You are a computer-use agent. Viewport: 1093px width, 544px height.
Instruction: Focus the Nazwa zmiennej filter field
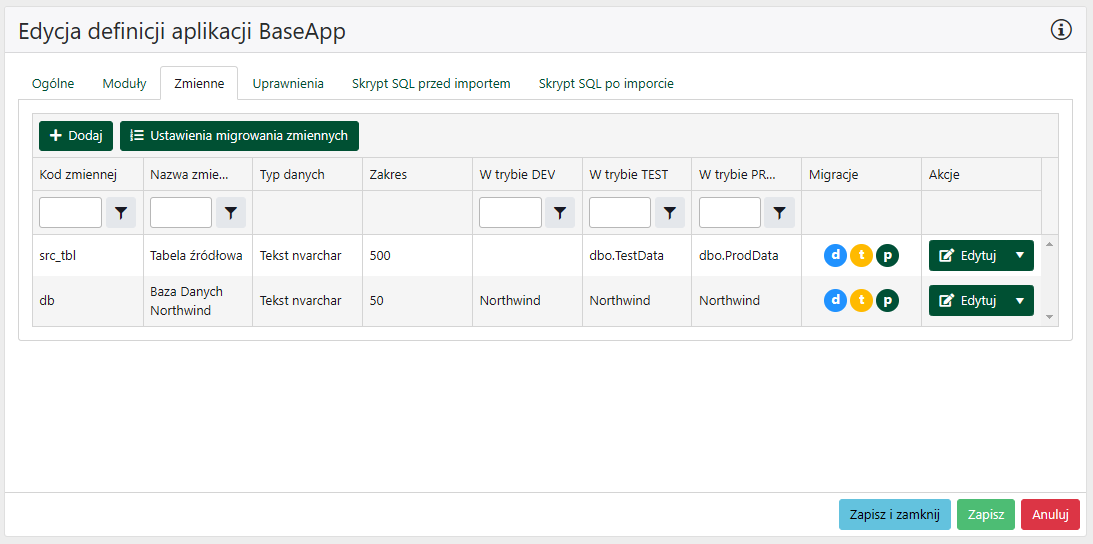point(181,213)
